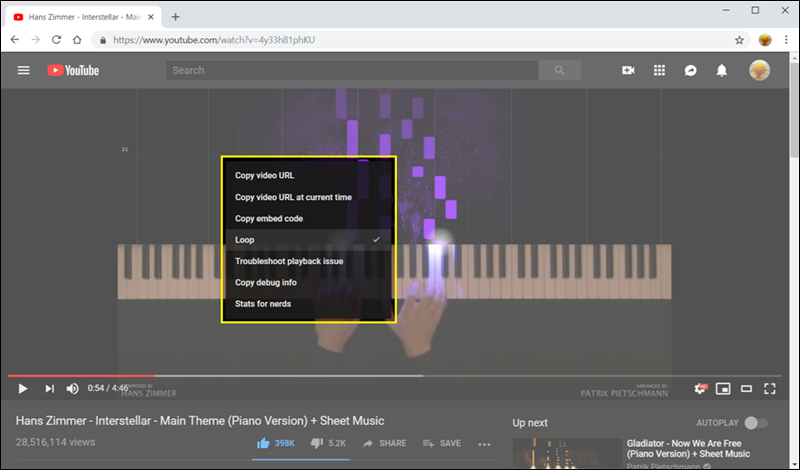Play the video

point(22,389)
